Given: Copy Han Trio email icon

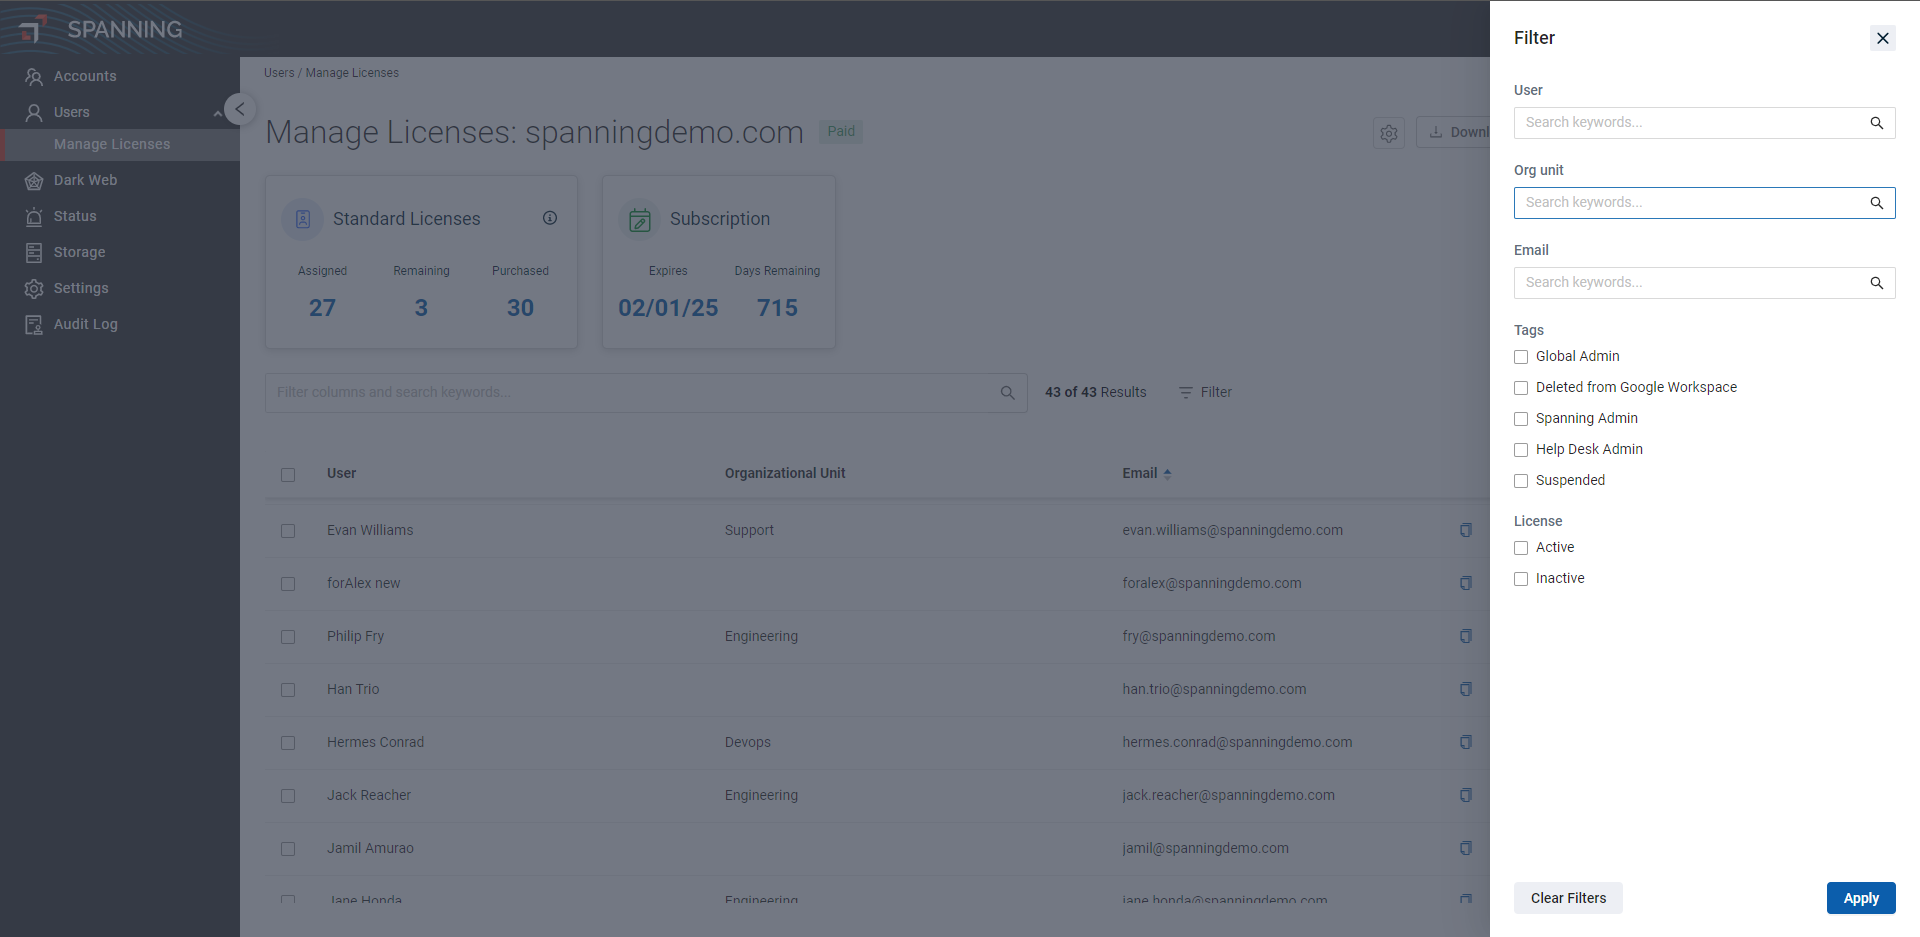Looking at the screenshot, I should point(1466,689).
